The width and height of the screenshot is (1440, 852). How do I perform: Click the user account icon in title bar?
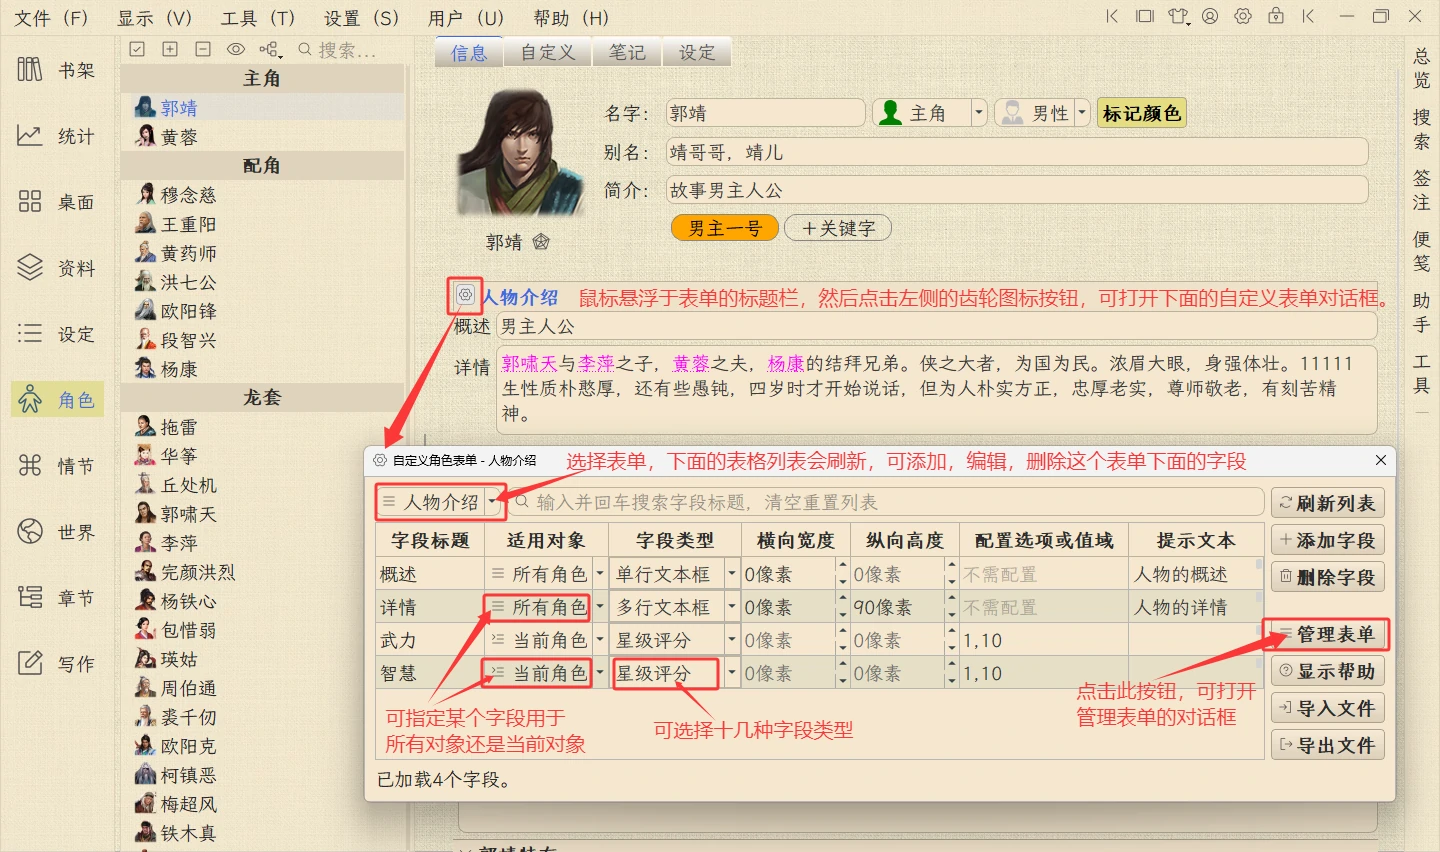(1210, 17)
